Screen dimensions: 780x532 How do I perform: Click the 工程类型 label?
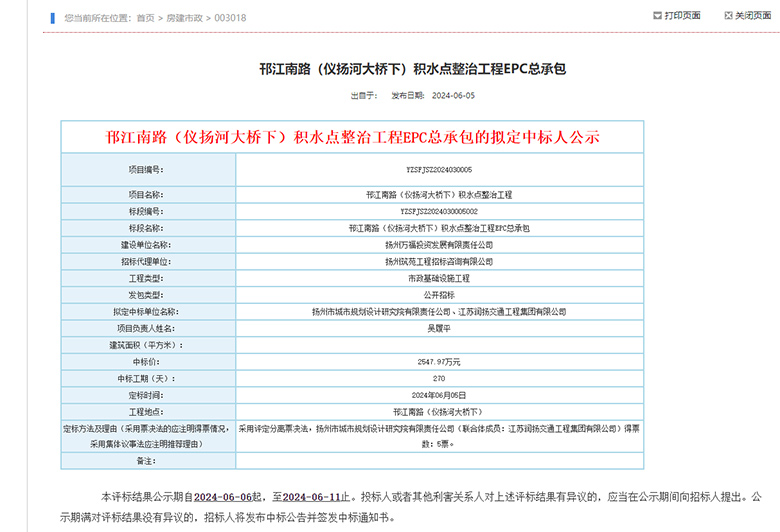pyautogui.click(x=146, y=278)
